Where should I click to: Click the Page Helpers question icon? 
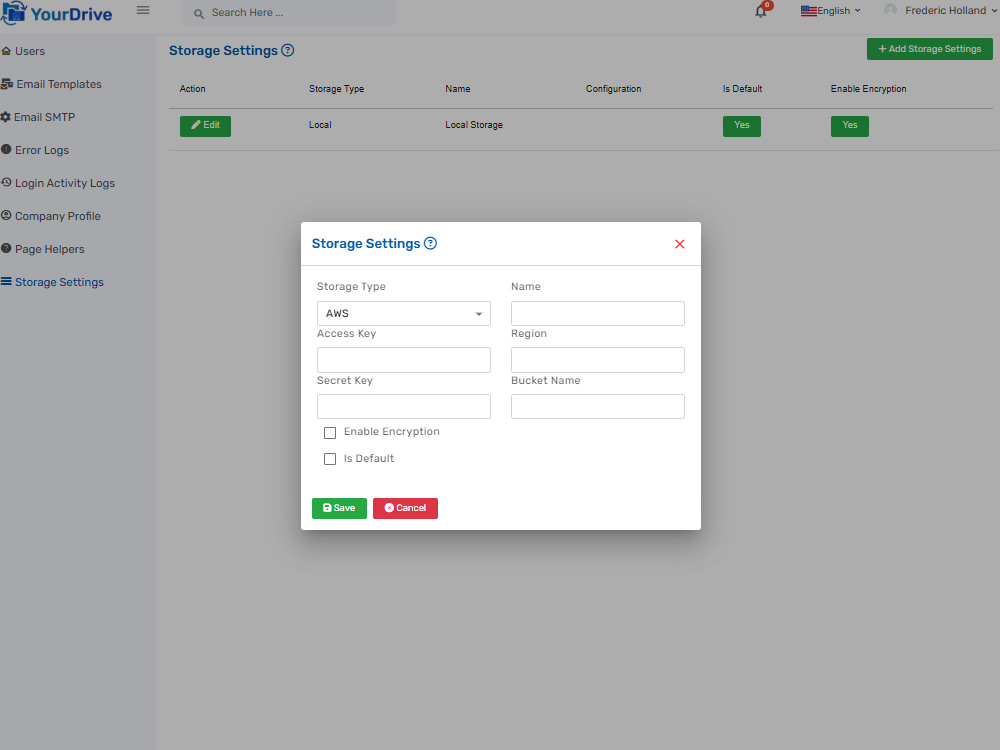coord(6,249)
